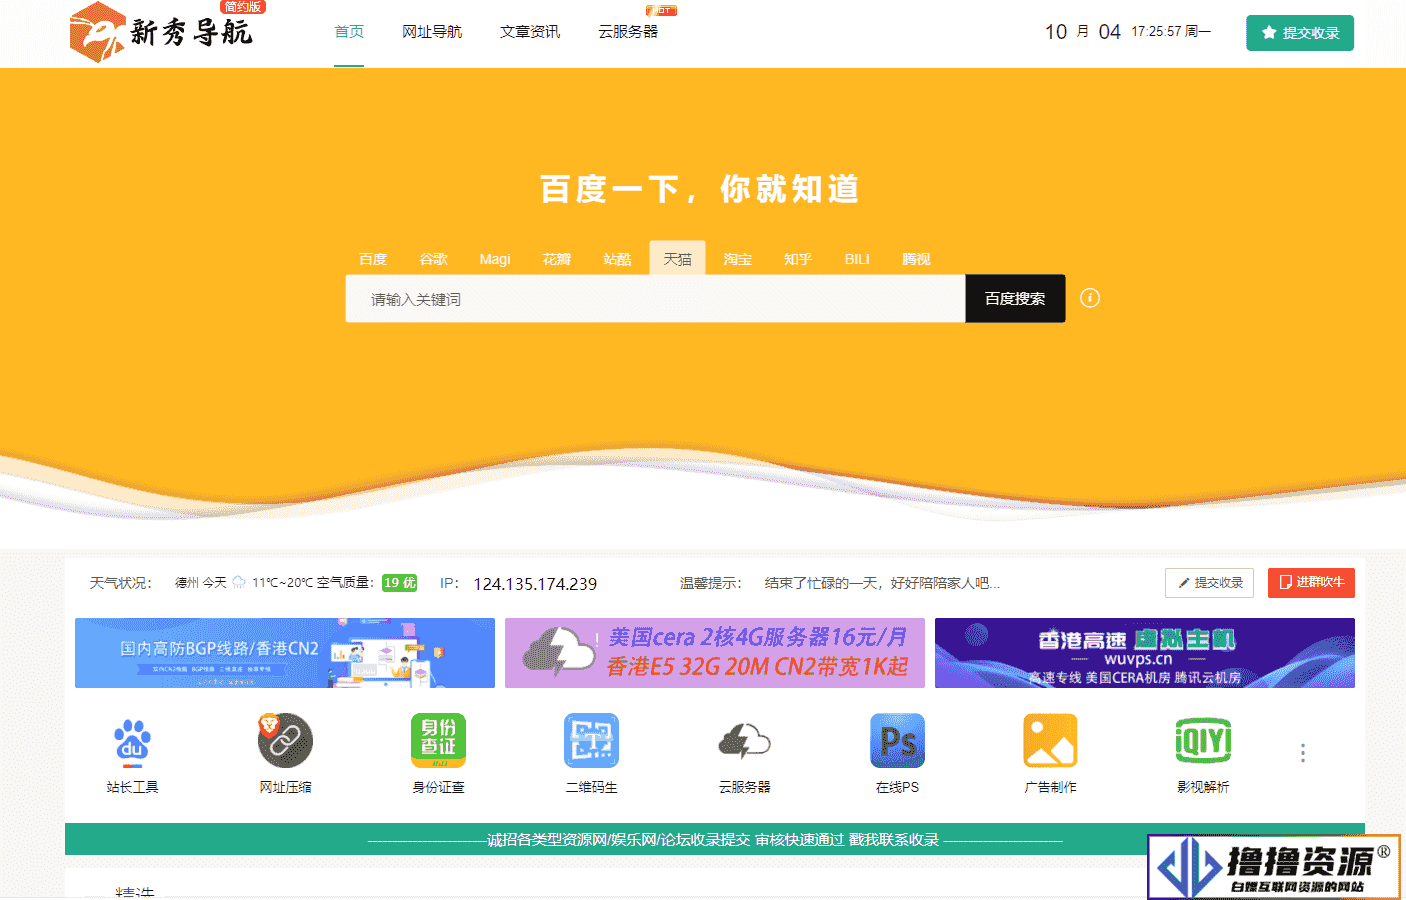Click the 百度搜索 button
The height and width of the screenshot is (900, 1406).
(1015, 299)
